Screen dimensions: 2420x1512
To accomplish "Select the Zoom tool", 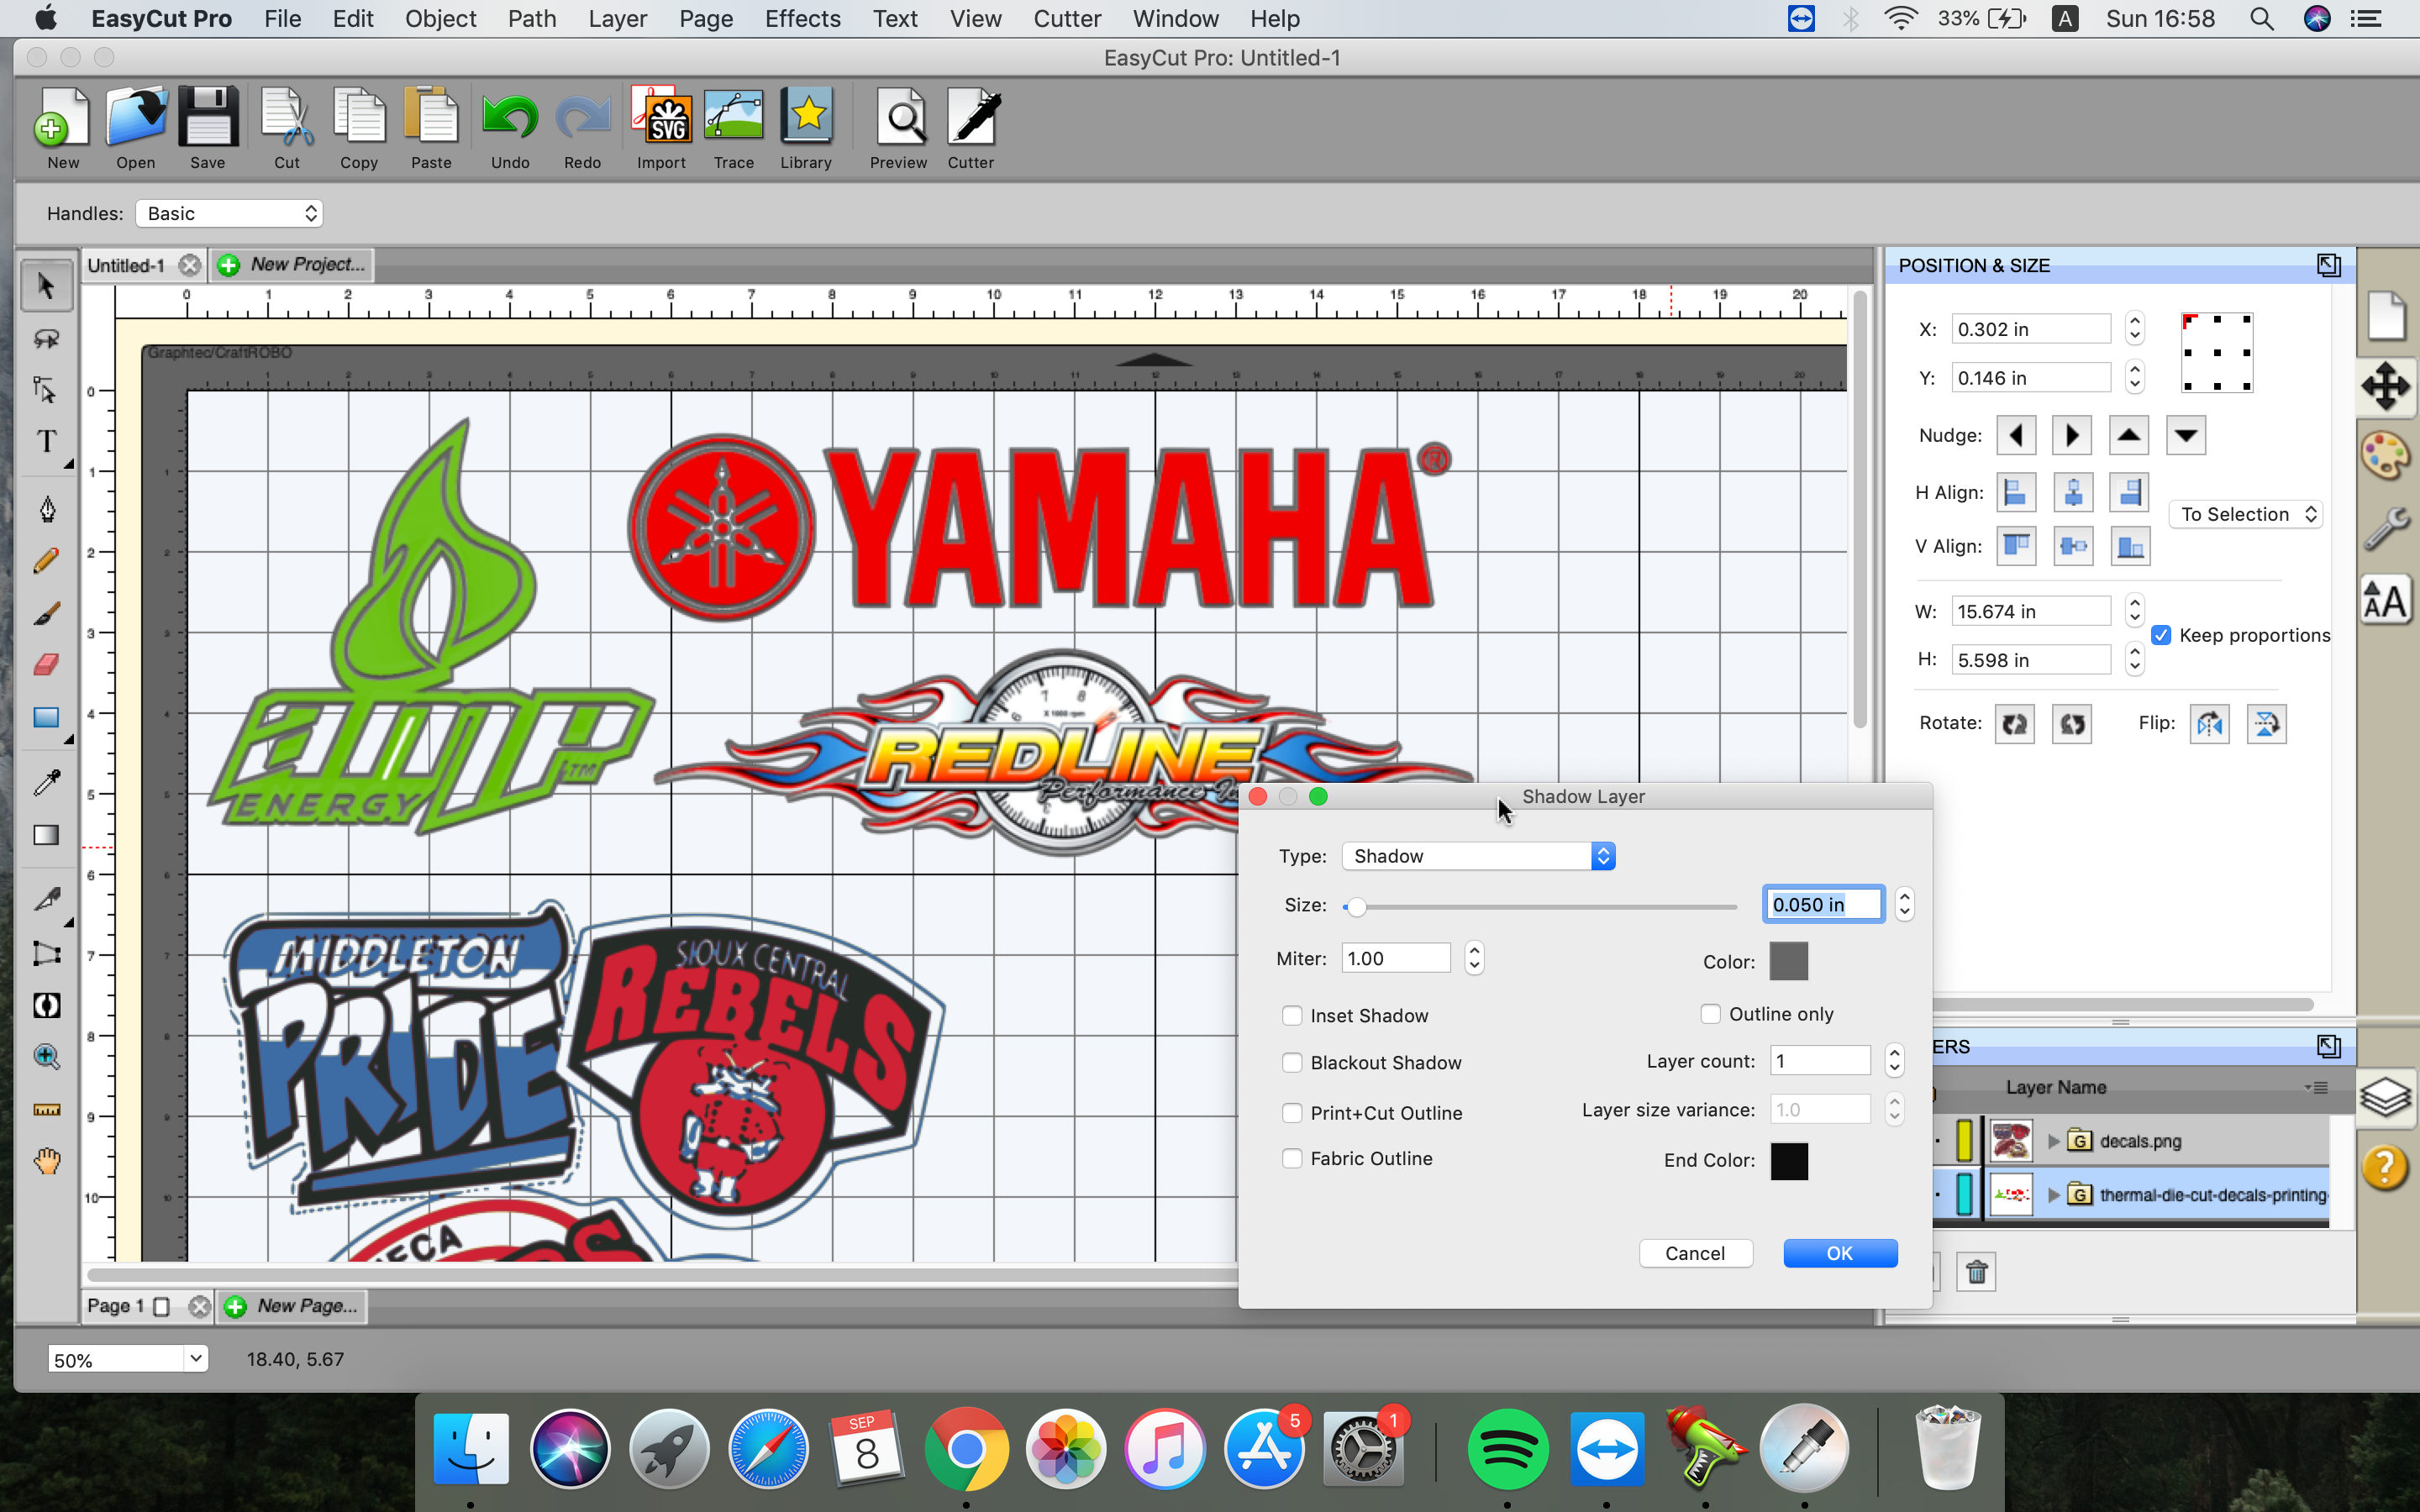I will point(46,1056).
